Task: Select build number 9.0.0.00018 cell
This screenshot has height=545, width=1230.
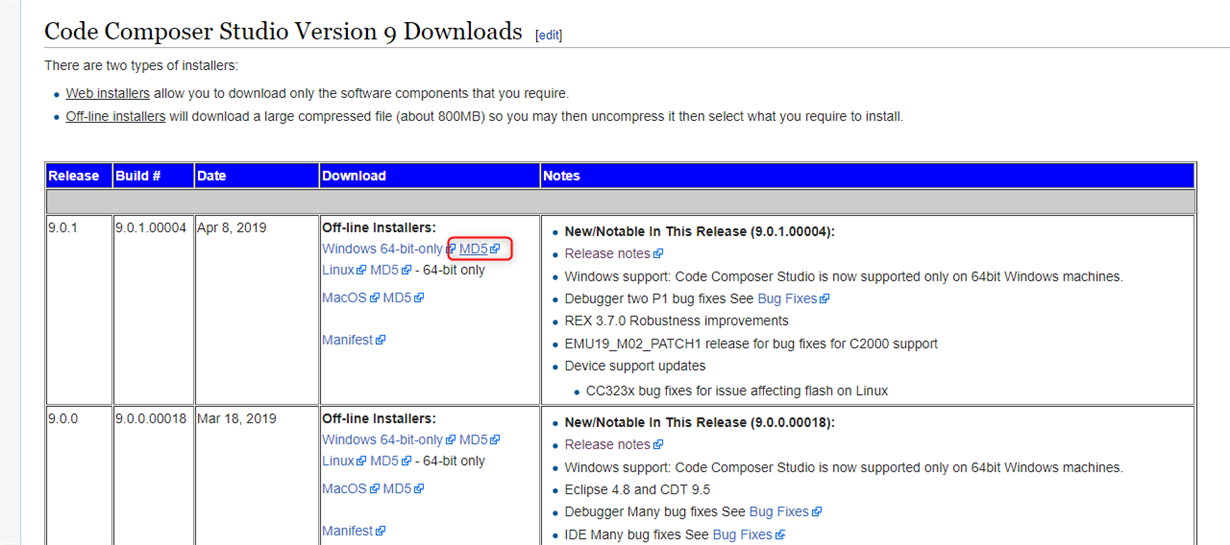Action: [153, 475]
